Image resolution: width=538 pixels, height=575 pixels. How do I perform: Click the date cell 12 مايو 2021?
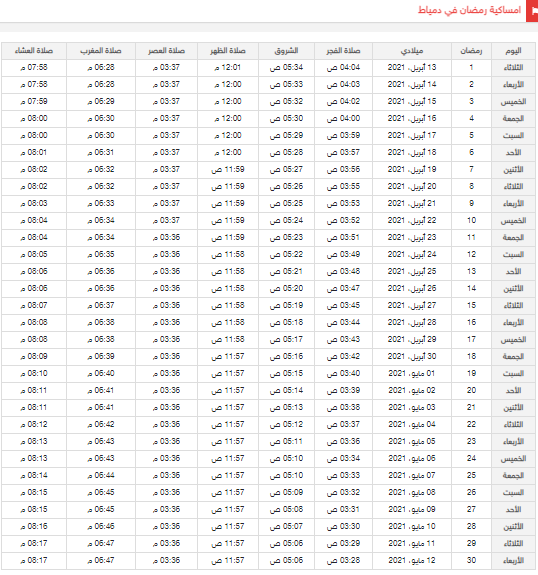412,560
